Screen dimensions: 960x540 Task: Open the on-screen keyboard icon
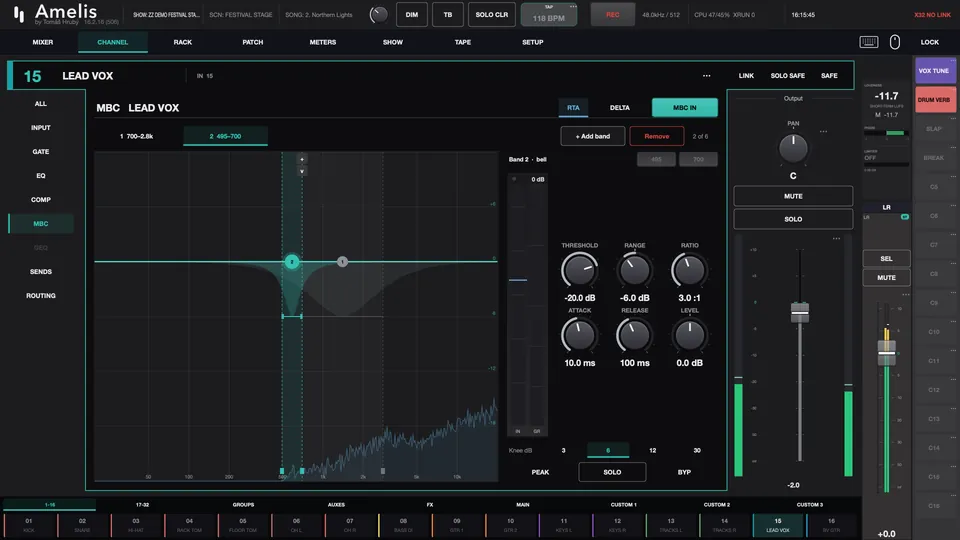869,42
